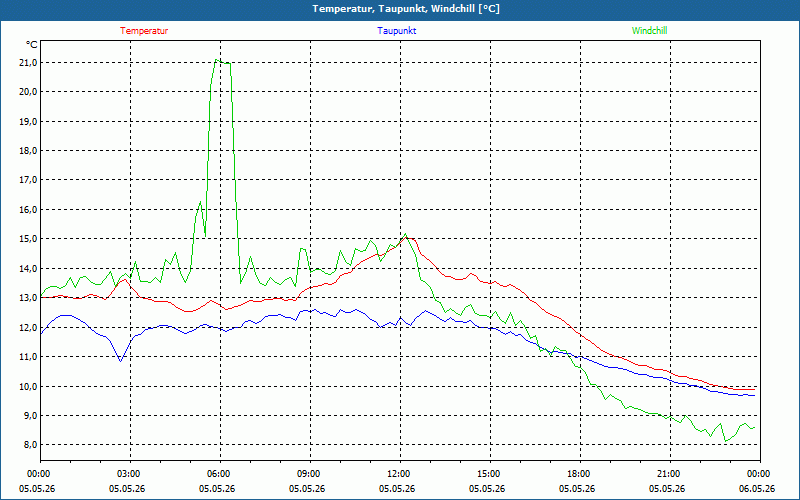The image size is (800, 500).
Task: Click the green Windchill legend label
Action: (x=649, y=31)
